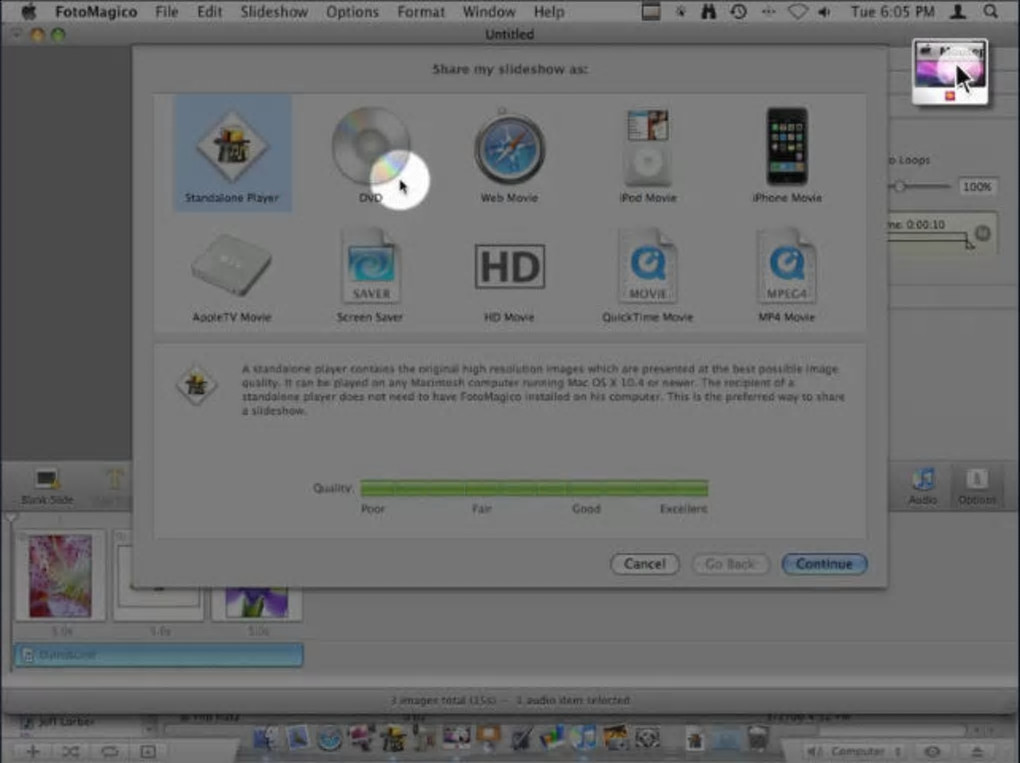Select the Standalone Player export option
1020x763 pixels.
click(x=232, y=154)
